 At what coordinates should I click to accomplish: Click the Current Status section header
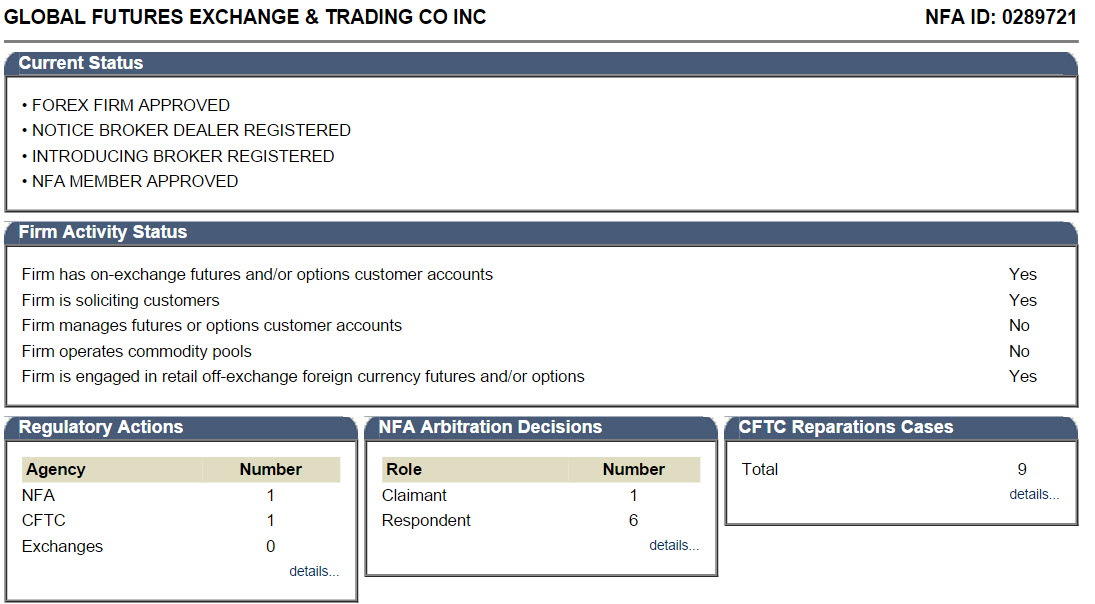click(541, 63)
